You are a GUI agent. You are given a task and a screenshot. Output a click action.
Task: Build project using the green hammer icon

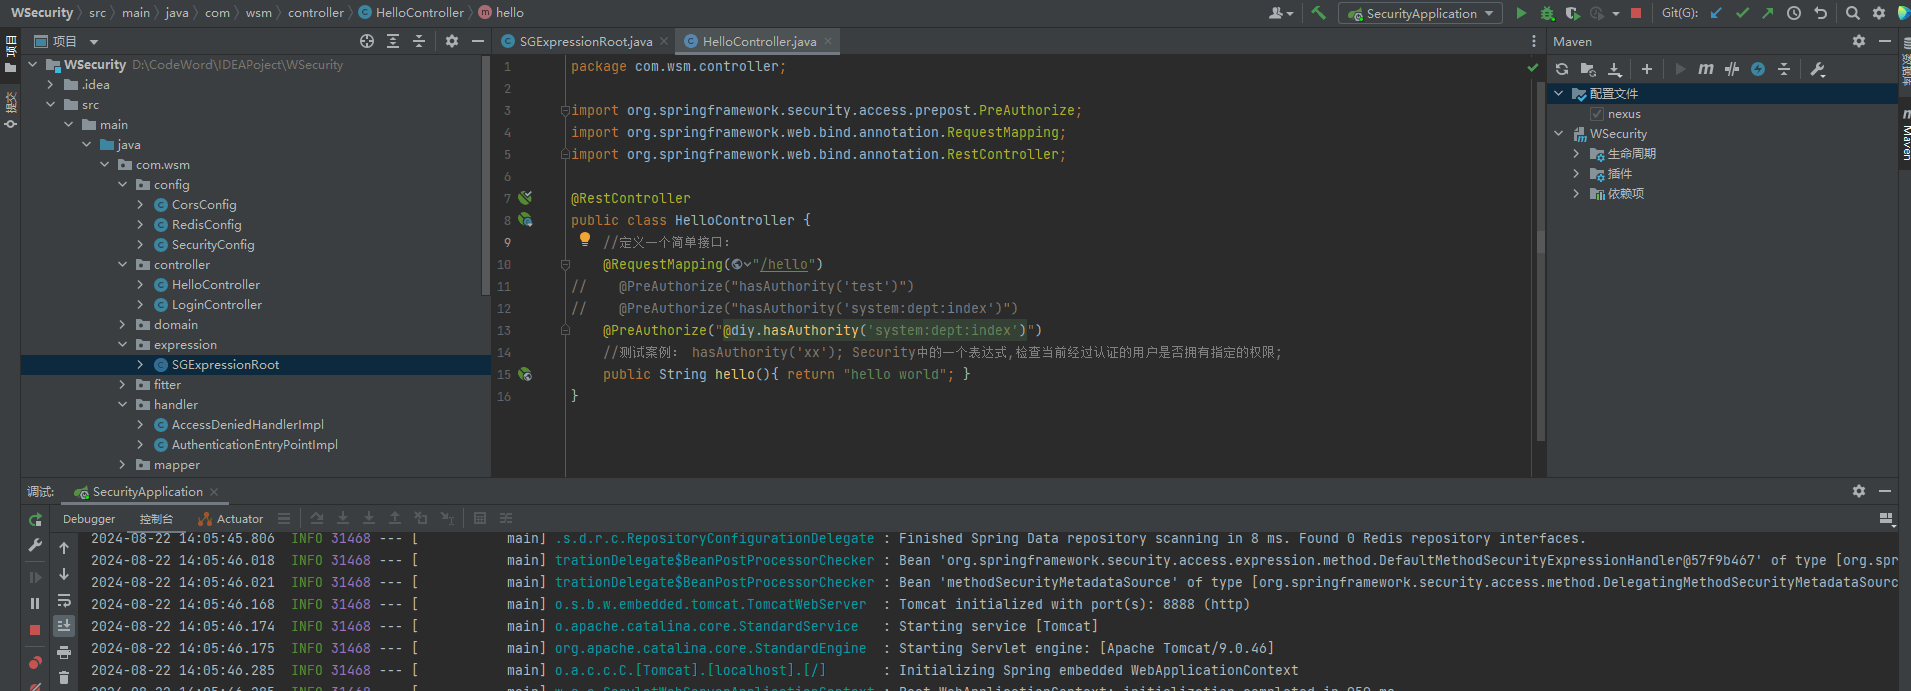pyautogui.click(x=1319, y=13)
